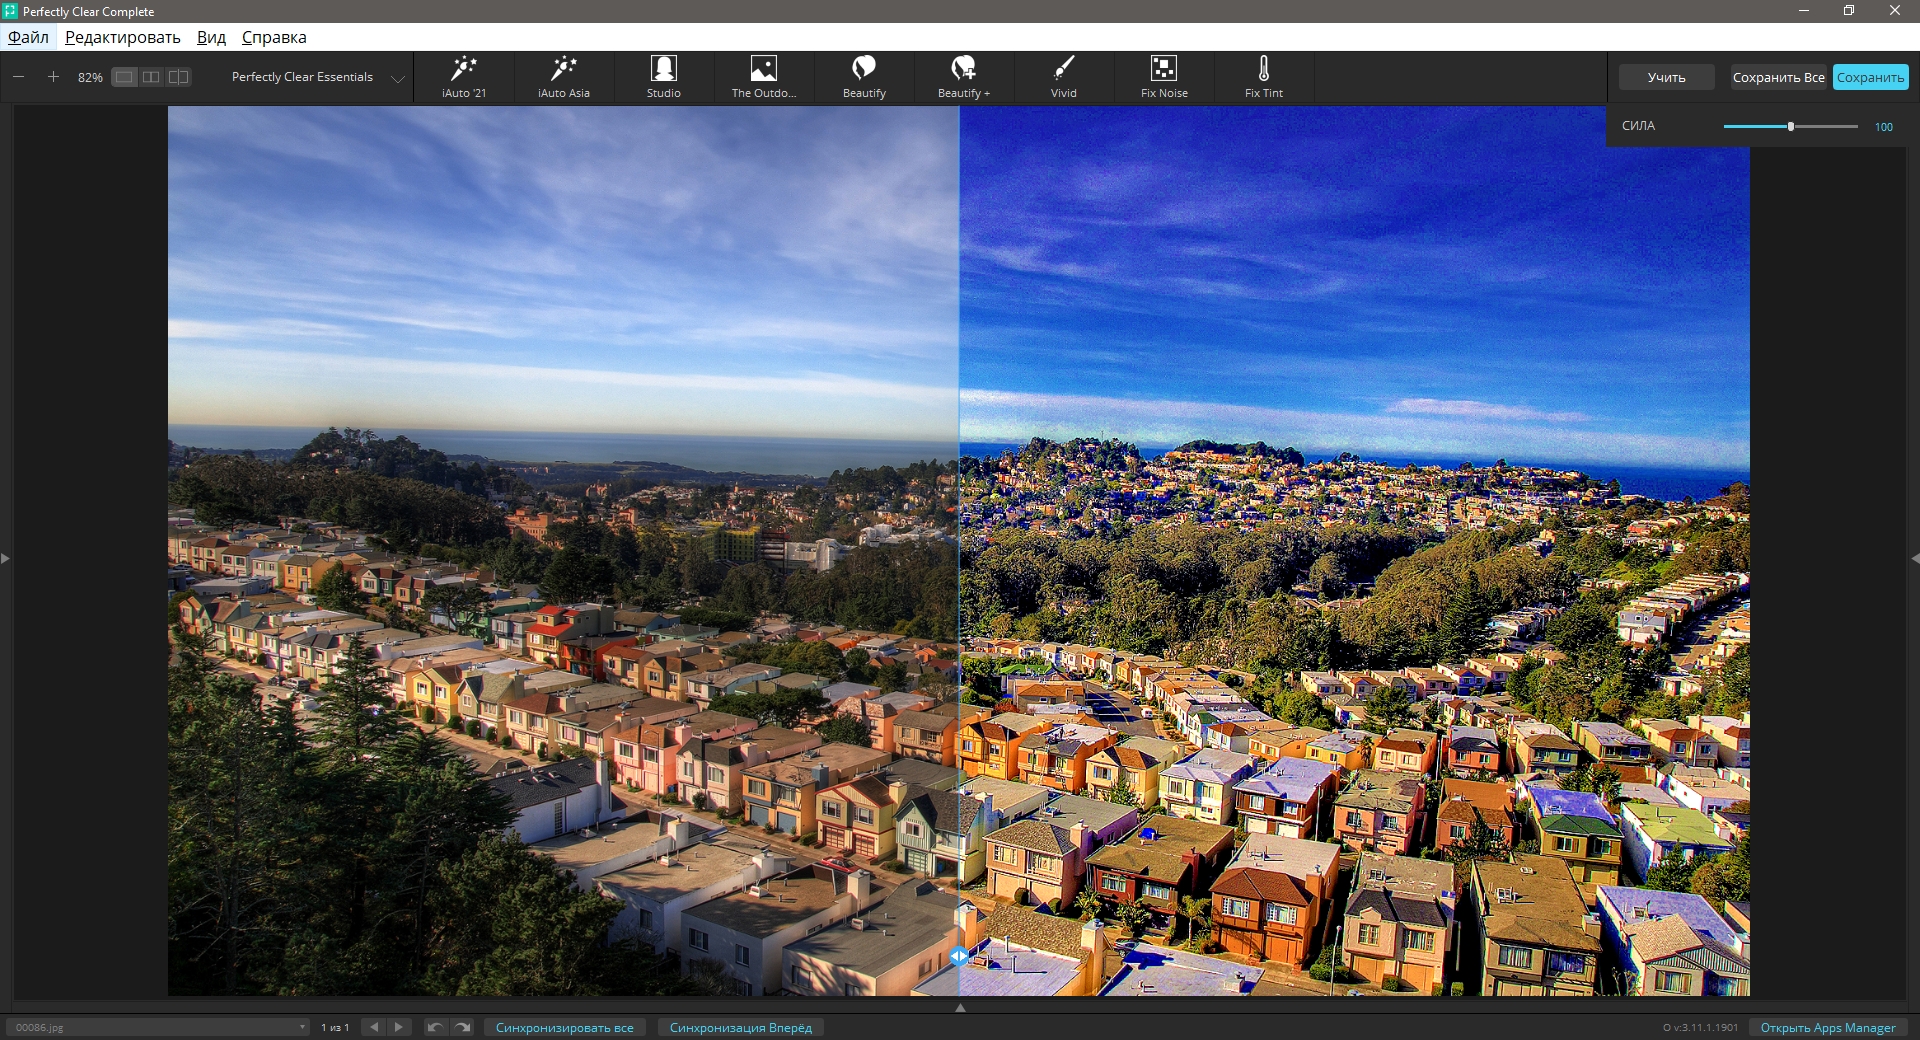
Task: Apply the Fix Noise preset
Action: (x=1164, y=78)
